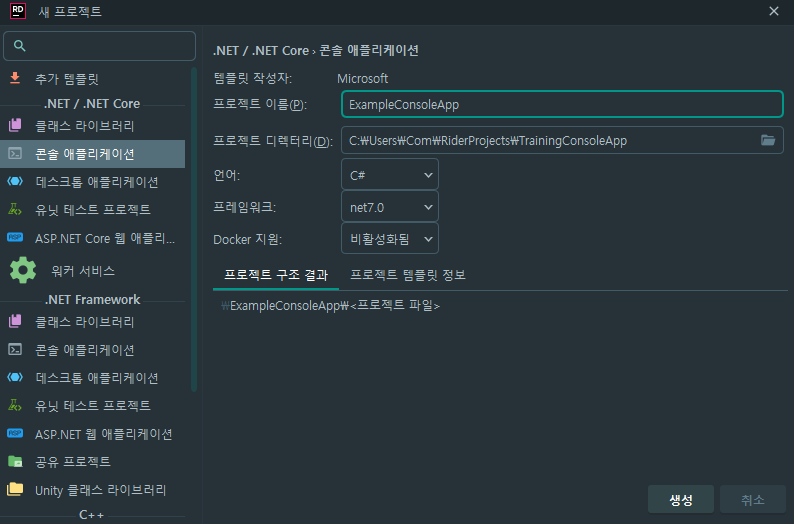This screenshot has width=794, height=524.
Task: Click the .NET Core 유닛 테스트 프로젝트 flask icon
Action: pos(15,209)
